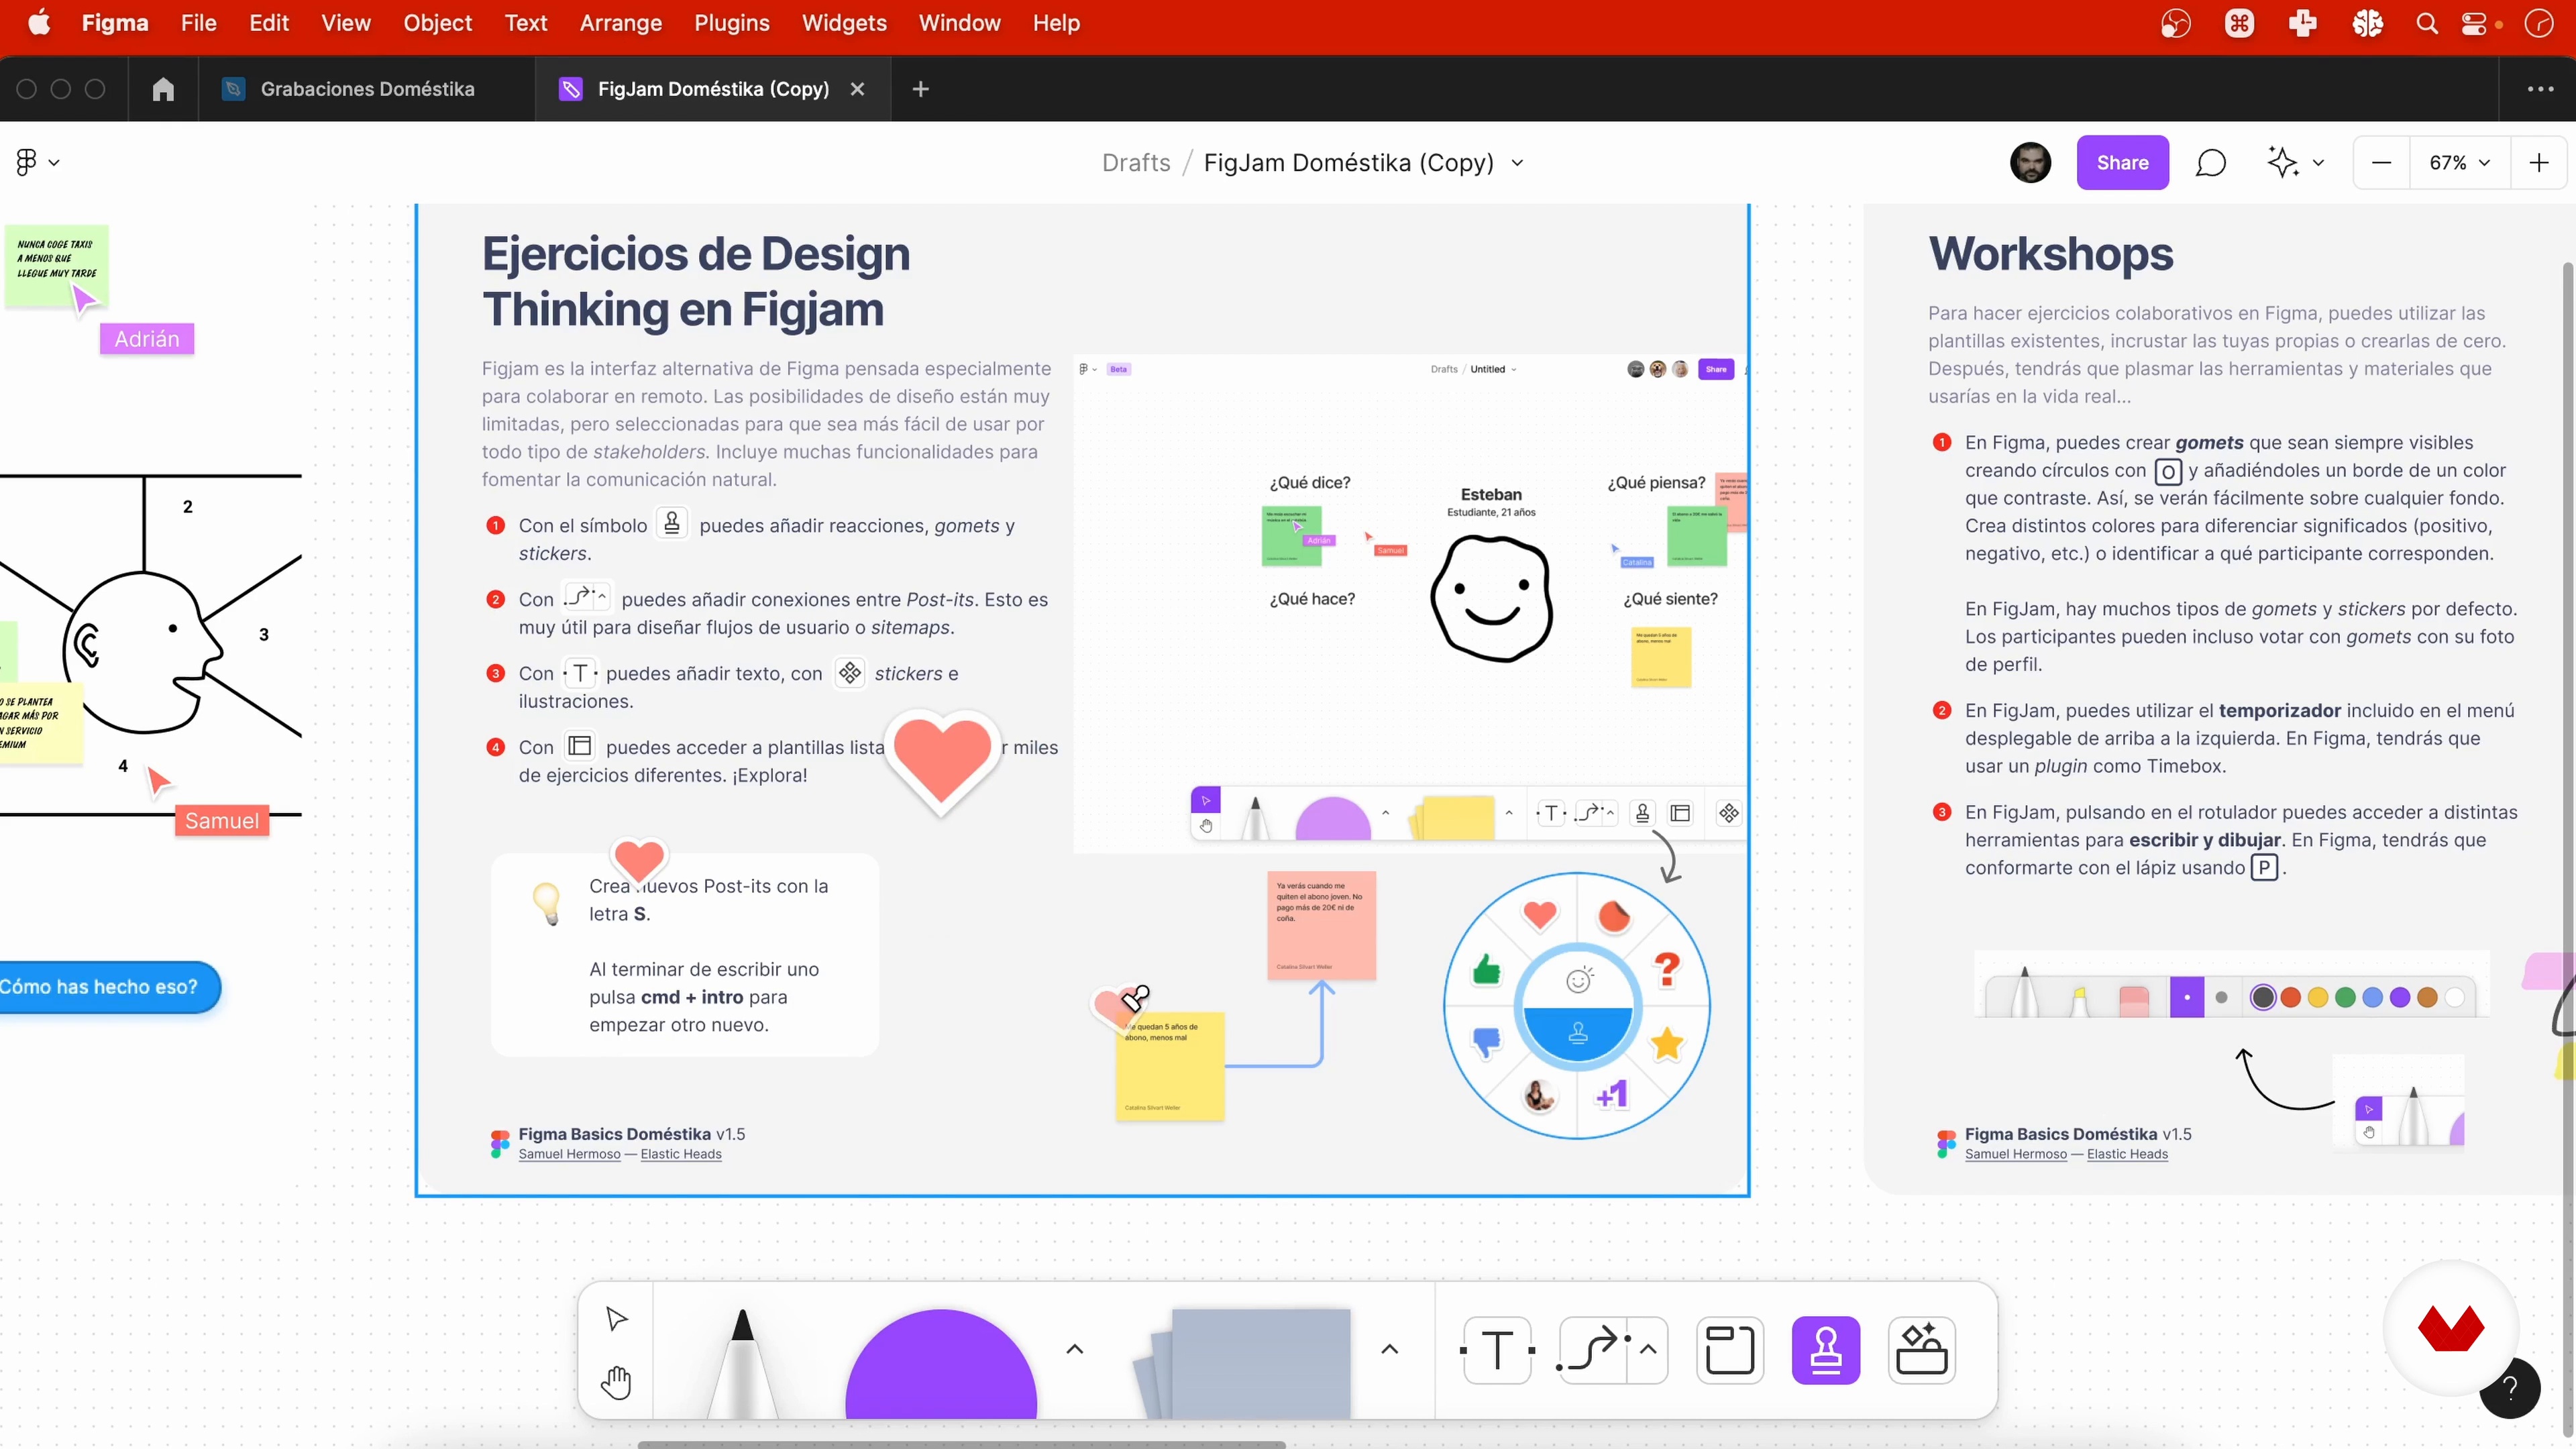
Task: Click the red Domestika logo badge
Action: 2450,1328
